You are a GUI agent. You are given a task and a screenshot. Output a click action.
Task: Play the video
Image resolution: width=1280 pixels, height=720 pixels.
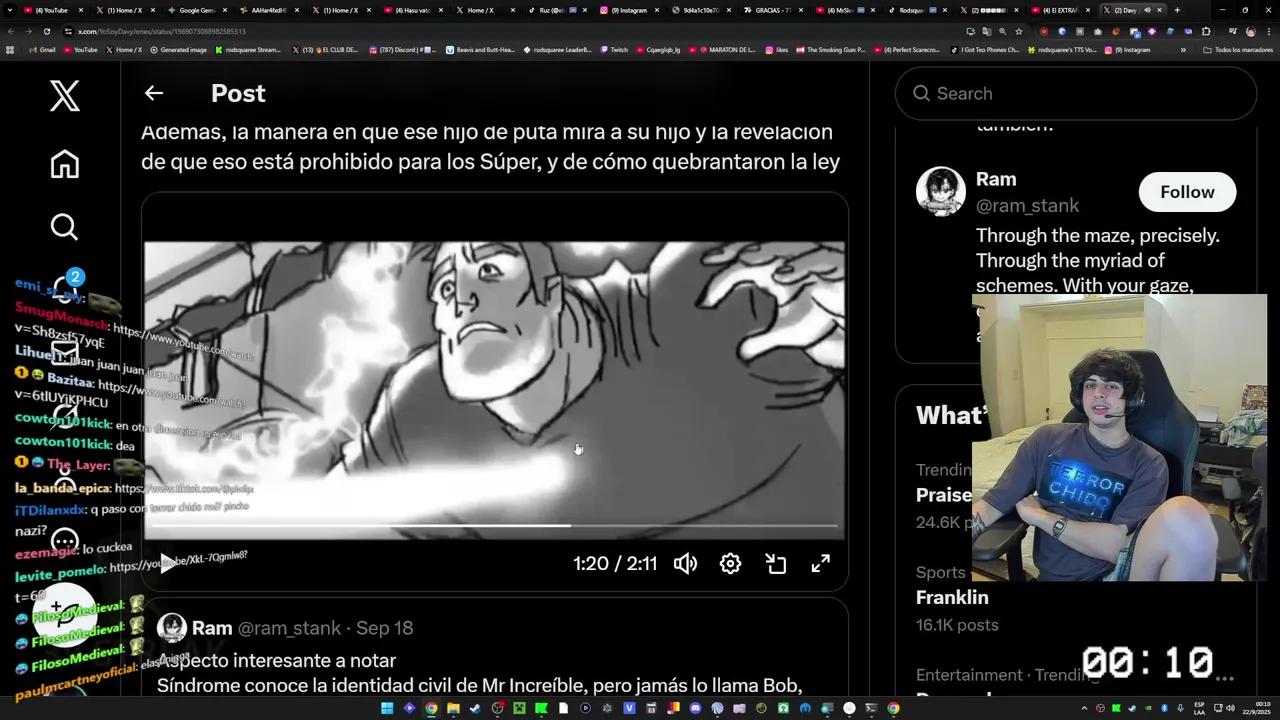[168, 564]
